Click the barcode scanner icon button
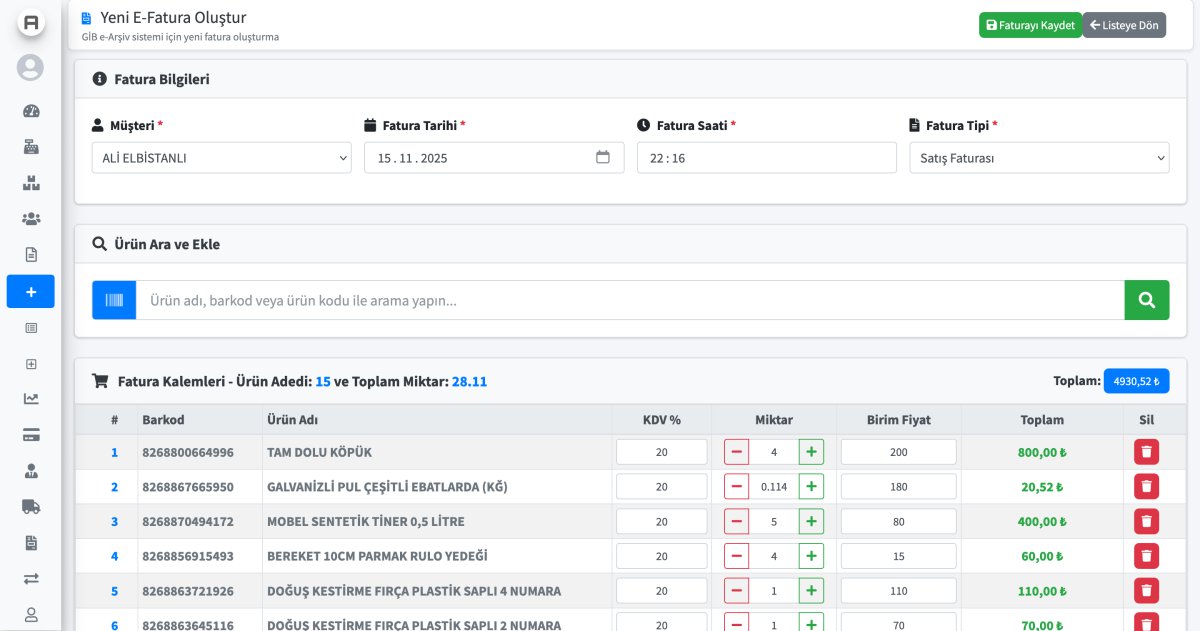The image size is (1200, 631). click(114, 300)
